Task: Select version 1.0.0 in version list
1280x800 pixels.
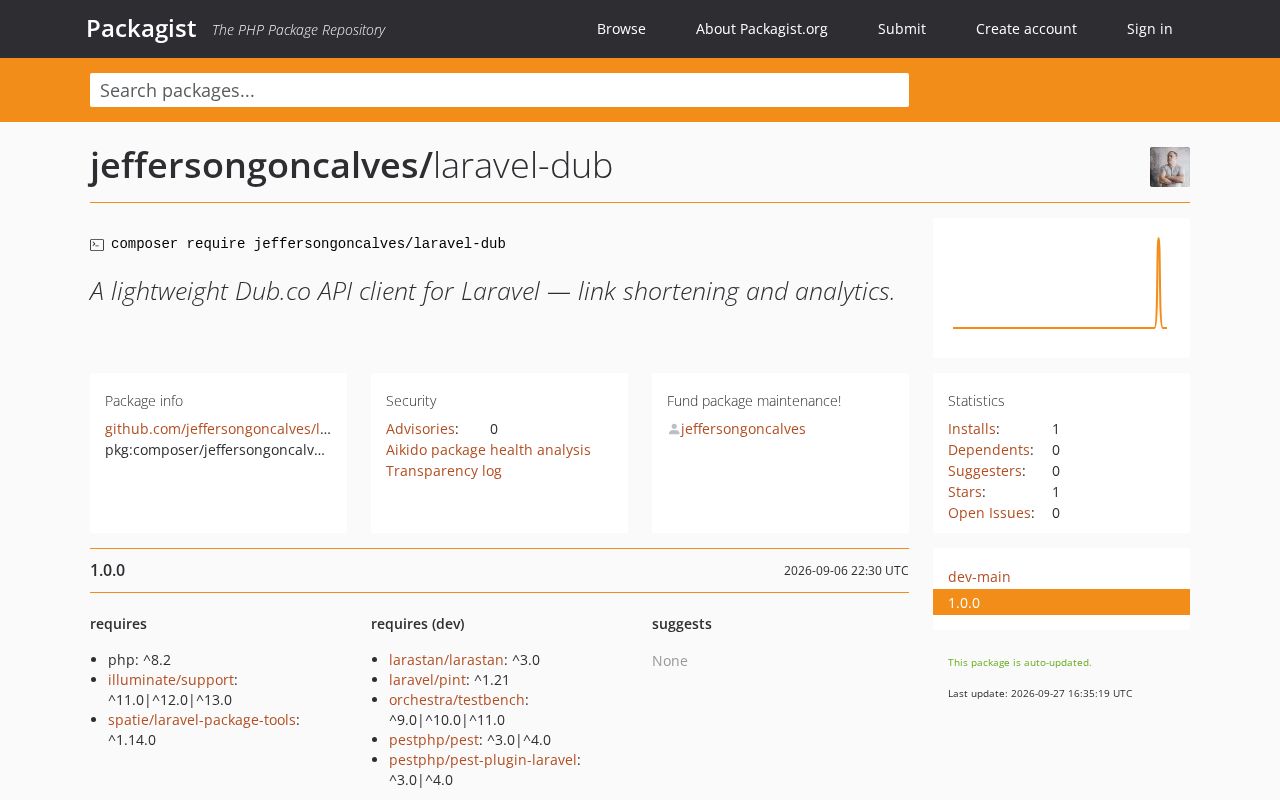Action: pos(1061,602)
